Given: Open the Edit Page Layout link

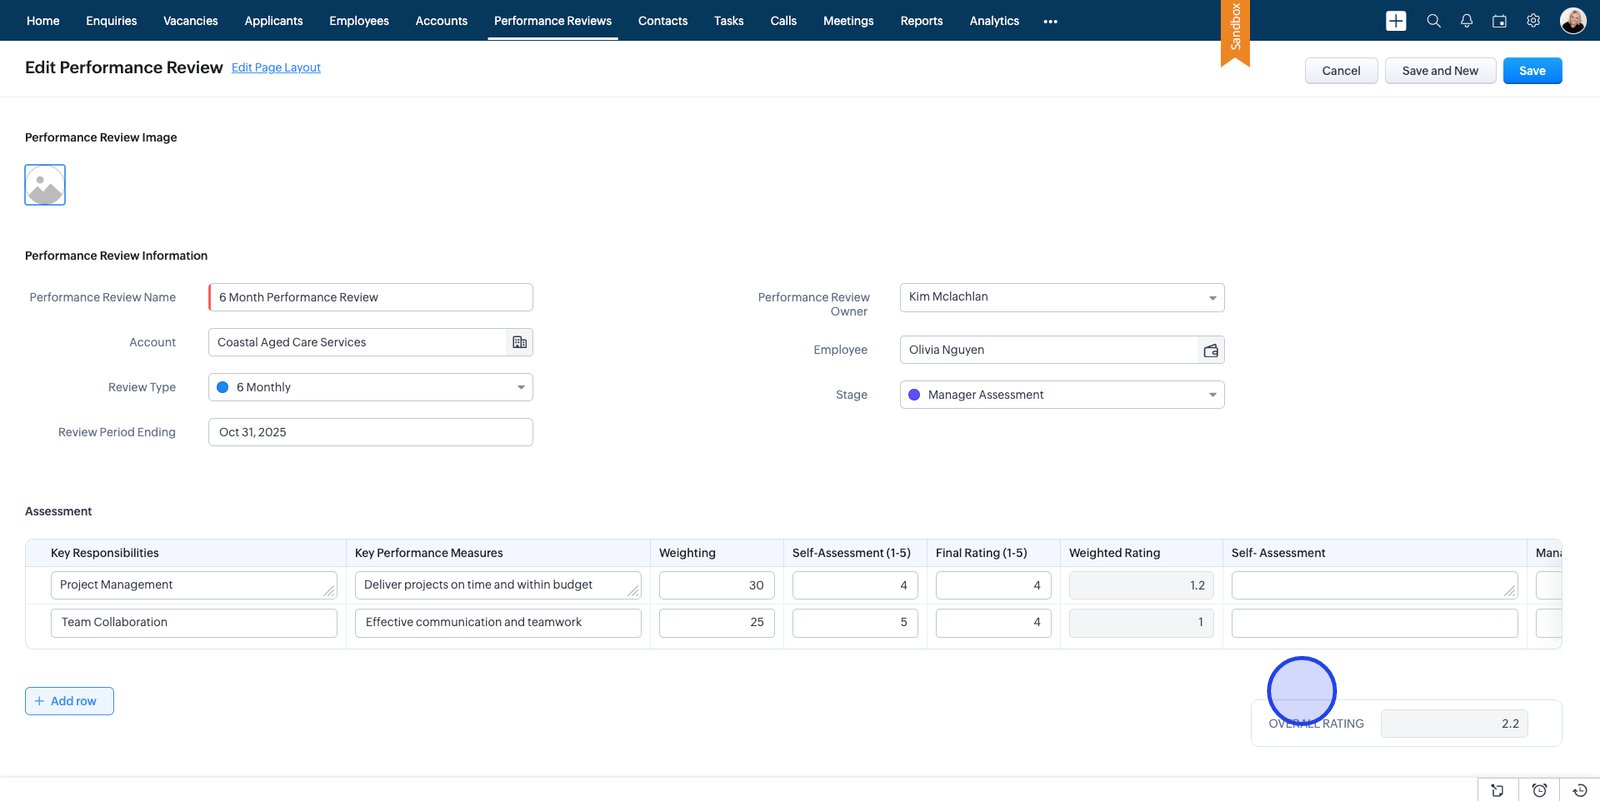Looking at the screenshot, I should [276, 68].
